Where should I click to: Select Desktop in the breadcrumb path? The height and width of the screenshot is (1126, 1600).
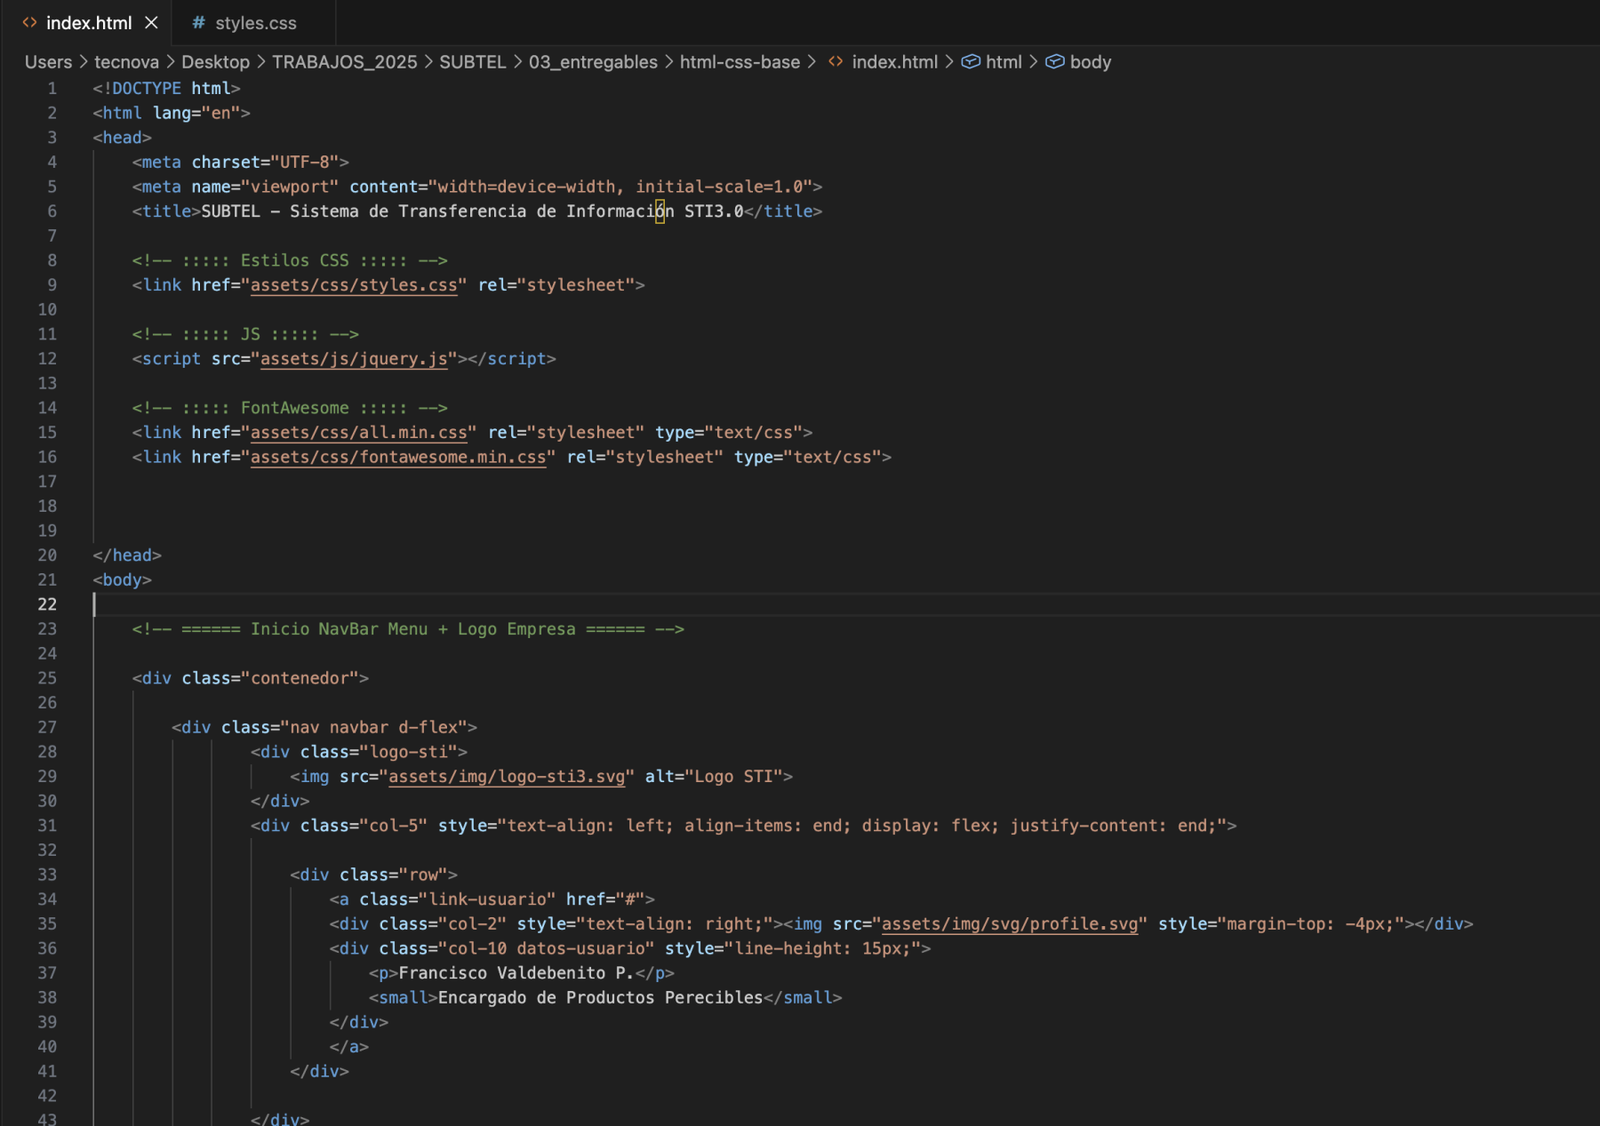215,62
